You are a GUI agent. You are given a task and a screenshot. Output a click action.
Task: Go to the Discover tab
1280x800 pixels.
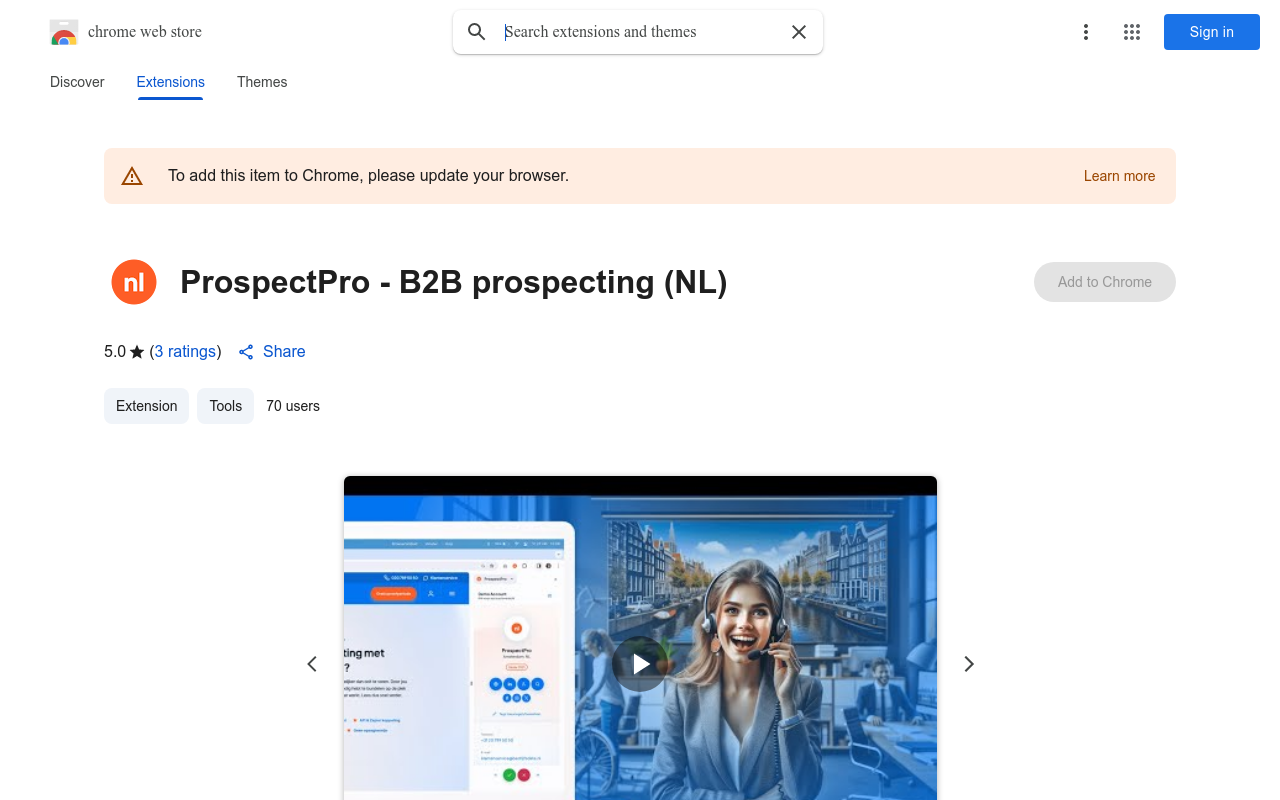[77, 82]
